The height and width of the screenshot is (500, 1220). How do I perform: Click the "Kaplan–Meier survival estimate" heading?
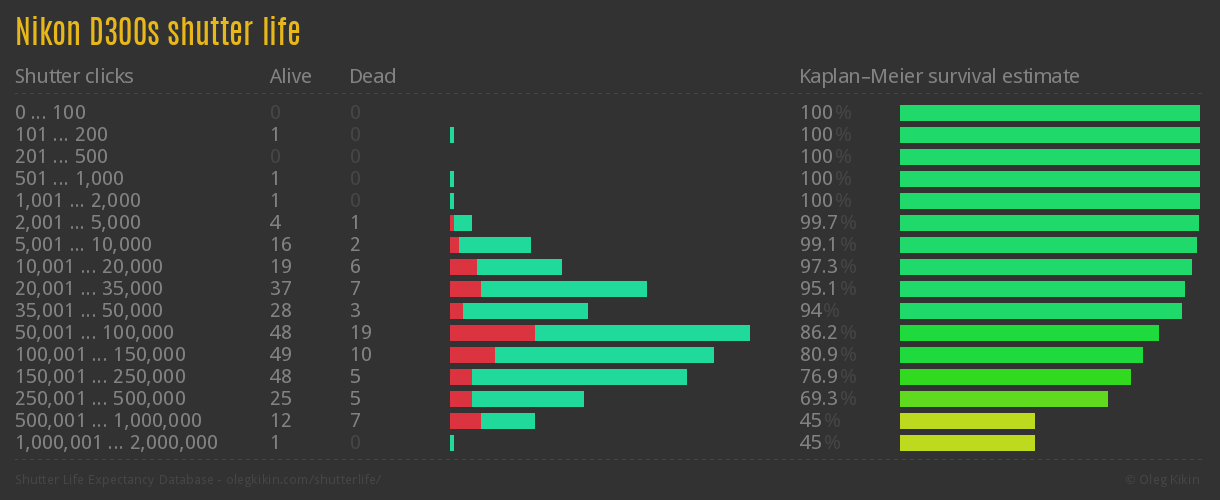(x=939, y=76)
